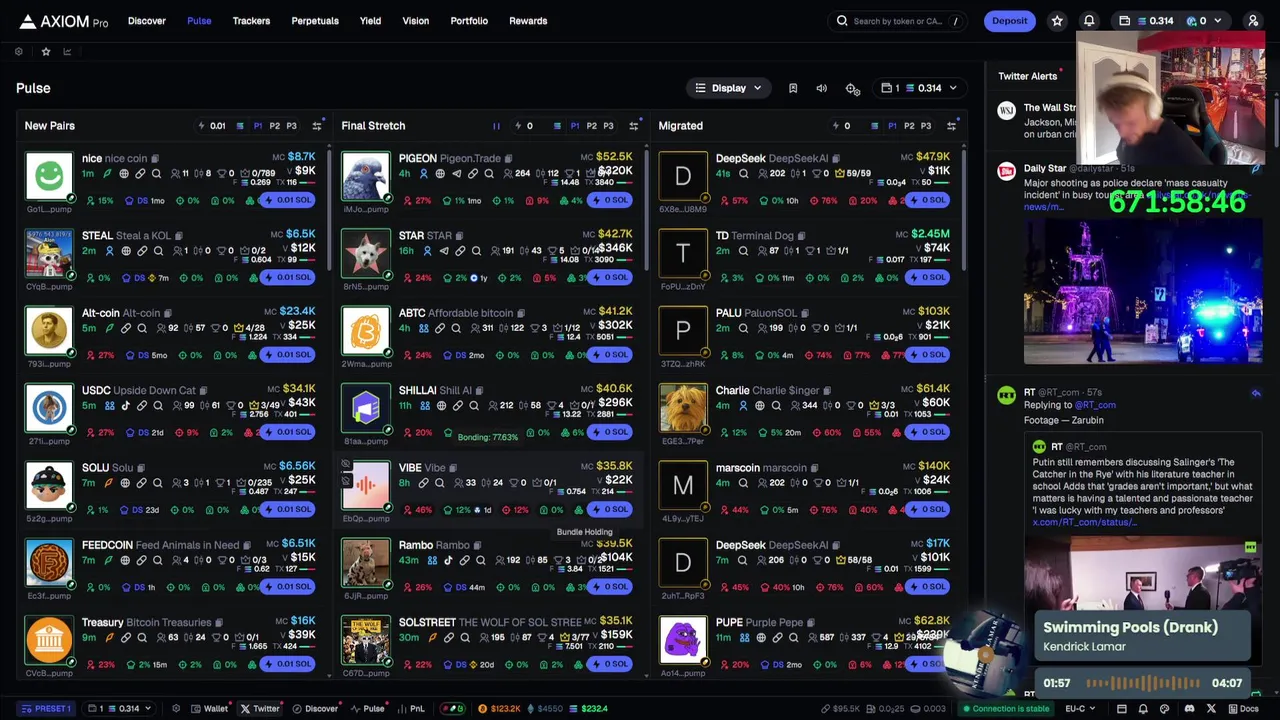Click the Deposit button
The image size is (1280, 720).
pyautogui.click(x=1009, y=21)
